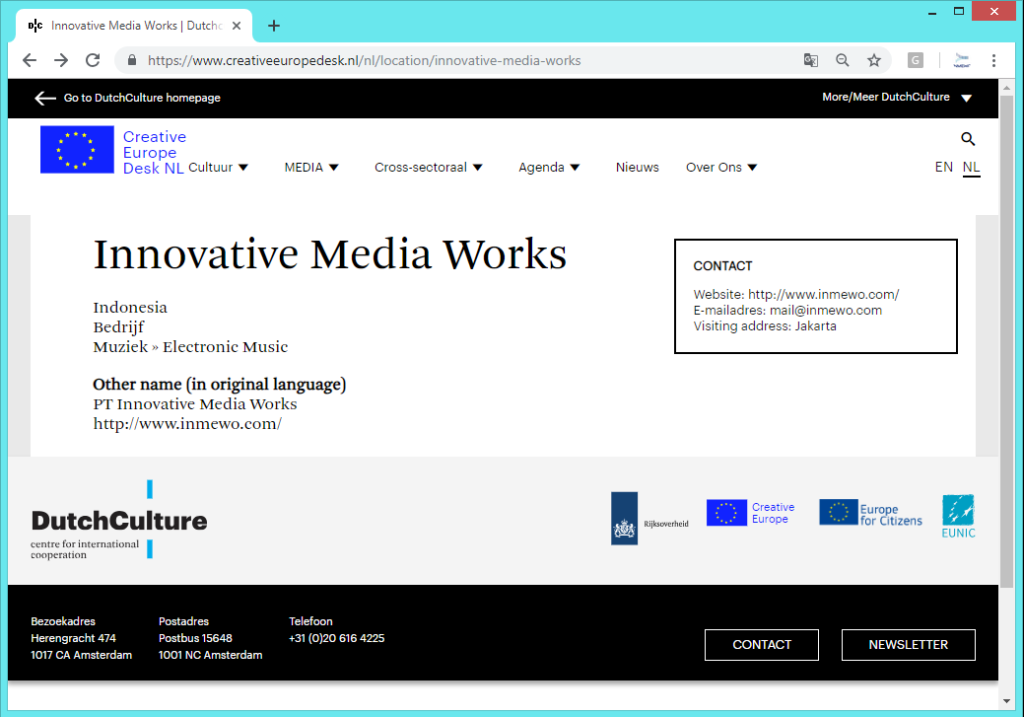This screenshot has width=1024, height=717.
Task: Select the NL language option
Action: [971, 167]
